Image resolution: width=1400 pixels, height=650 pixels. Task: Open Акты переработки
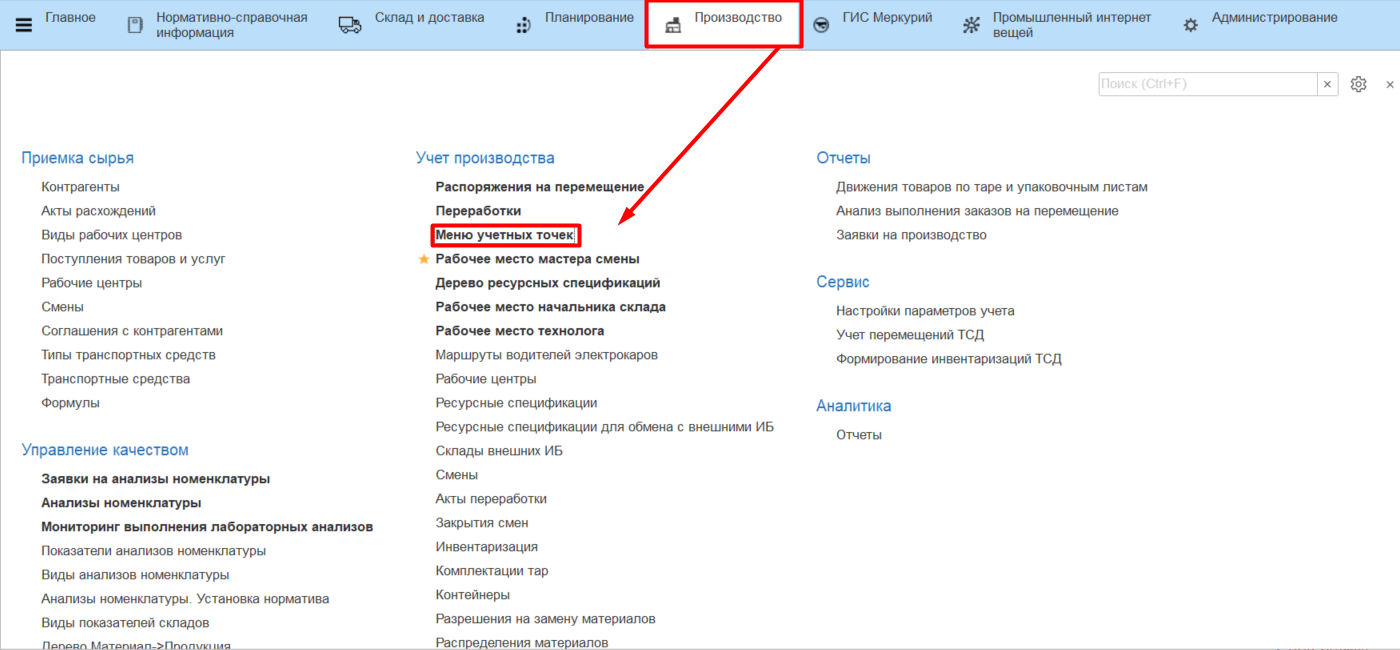coord(491,499)
